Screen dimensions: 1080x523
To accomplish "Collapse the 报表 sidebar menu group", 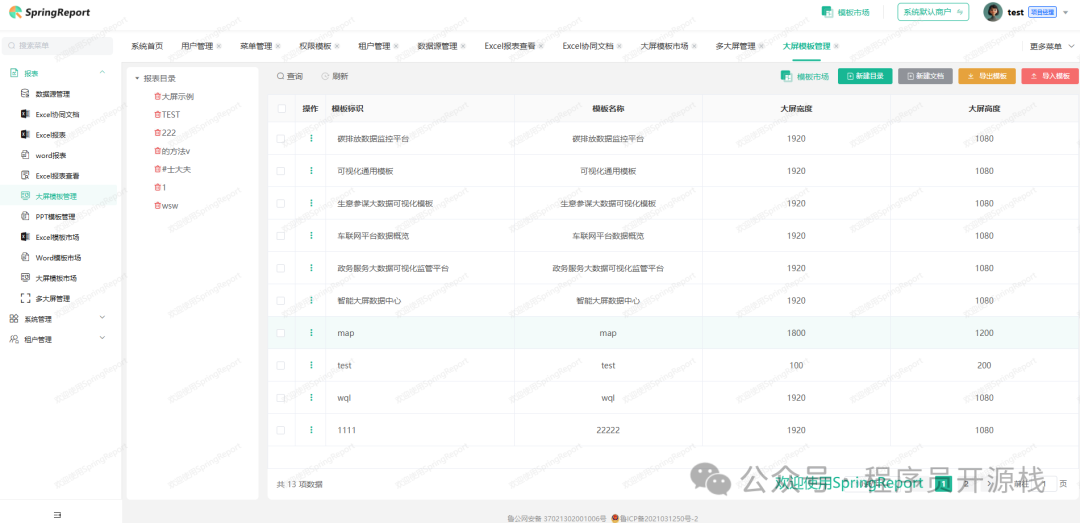I will click(103, 72).
